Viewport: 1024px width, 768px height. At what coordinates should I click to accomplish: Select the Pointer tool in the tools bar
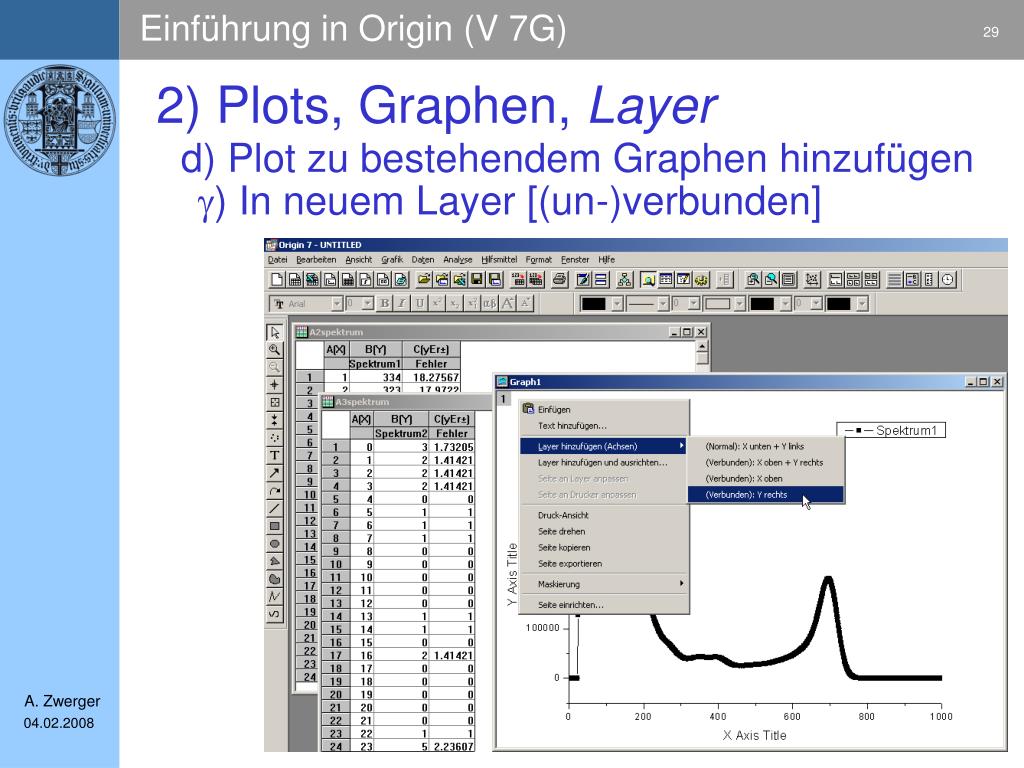point(275,332)
